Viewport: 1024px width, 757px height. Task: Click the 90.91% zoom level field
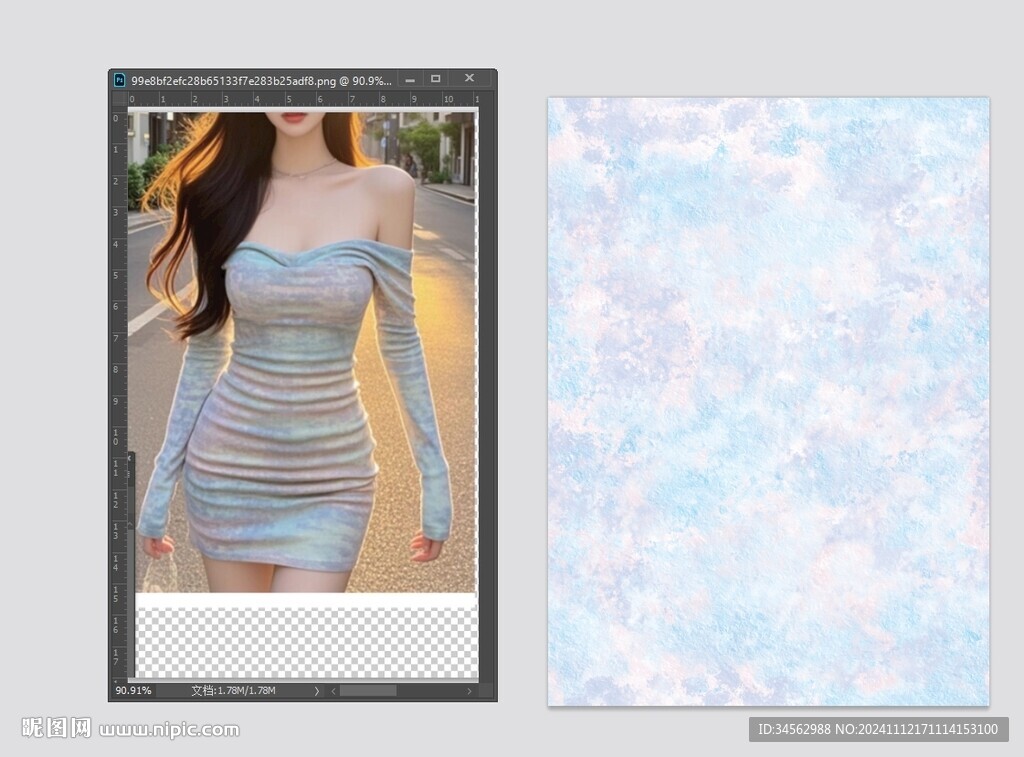pos(133,690)
